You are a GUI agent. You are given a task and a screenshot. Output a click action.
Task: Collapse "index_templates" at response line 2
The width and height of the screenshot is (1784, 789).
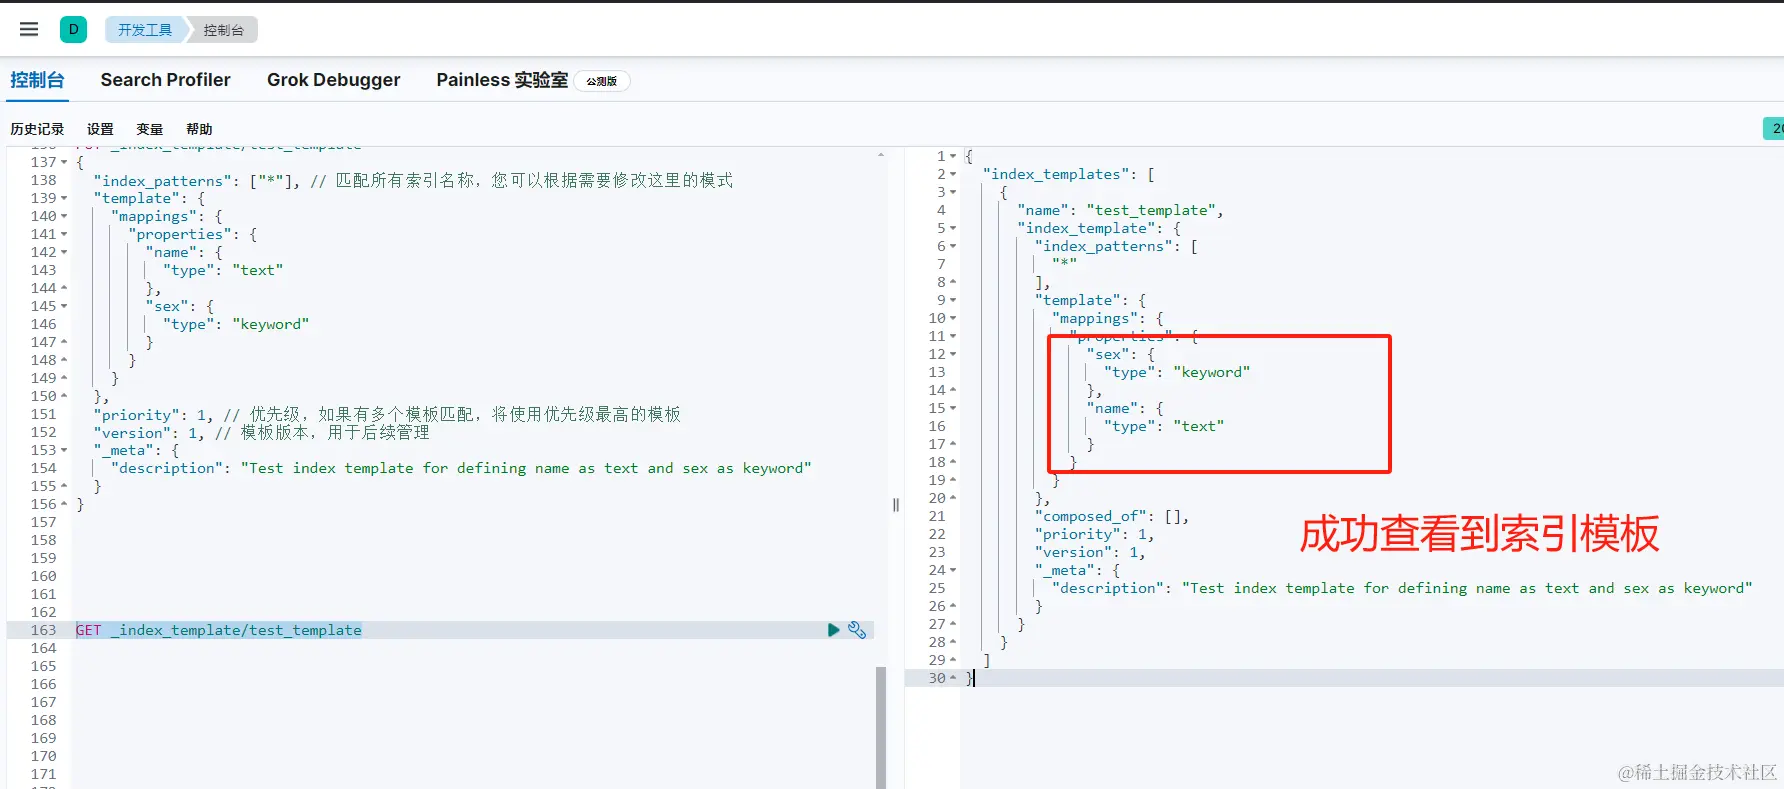(953, 174)
